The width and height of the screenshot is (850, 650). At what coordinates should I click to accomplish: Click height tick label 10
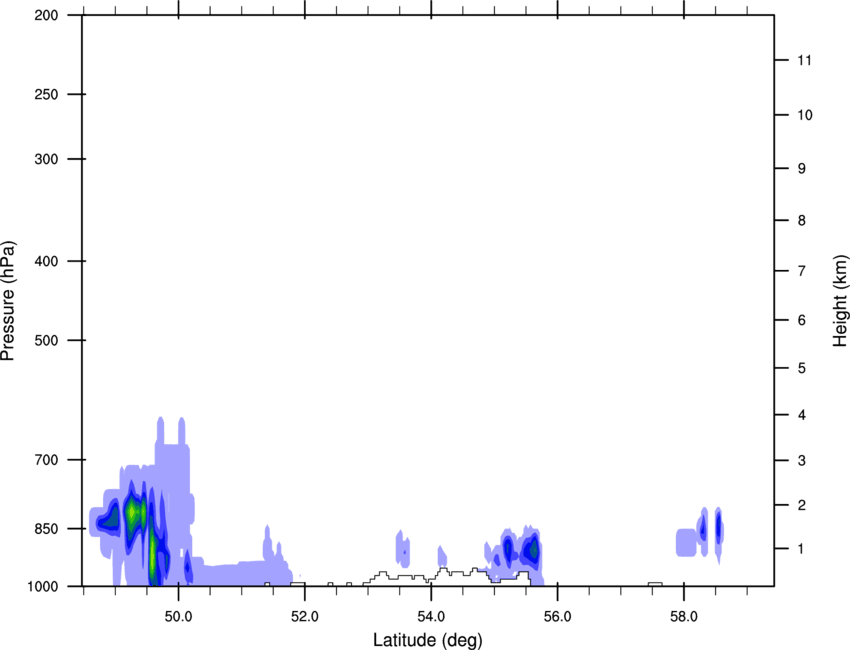(x=805, y=115)
